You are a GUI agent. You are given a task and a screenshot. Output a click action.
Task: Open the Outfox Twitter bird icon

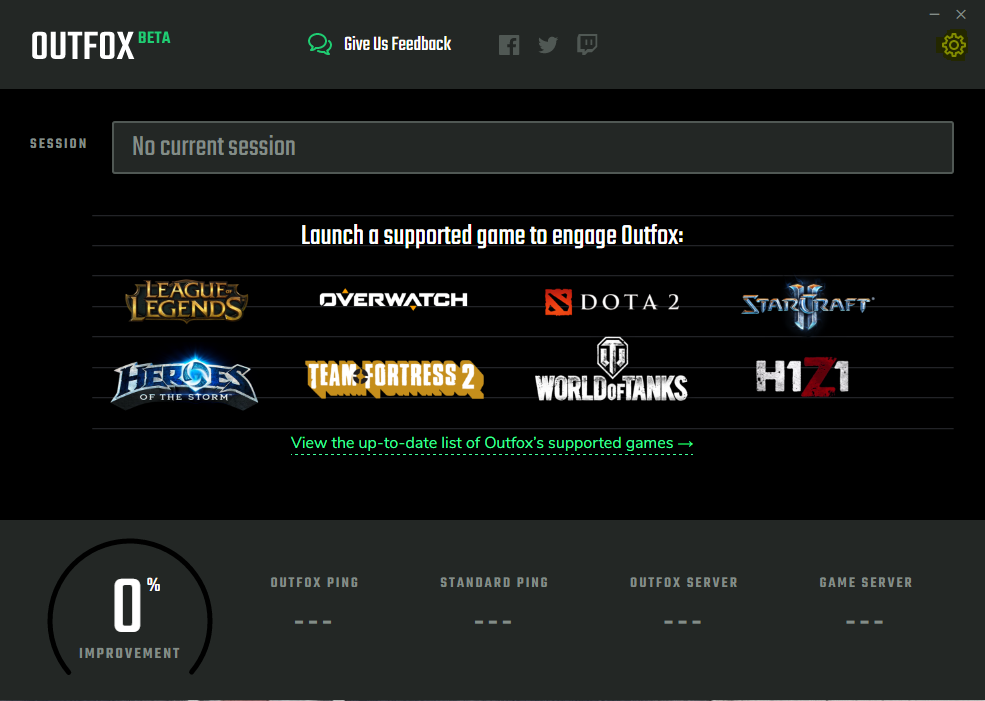click(x=548, y=45)
